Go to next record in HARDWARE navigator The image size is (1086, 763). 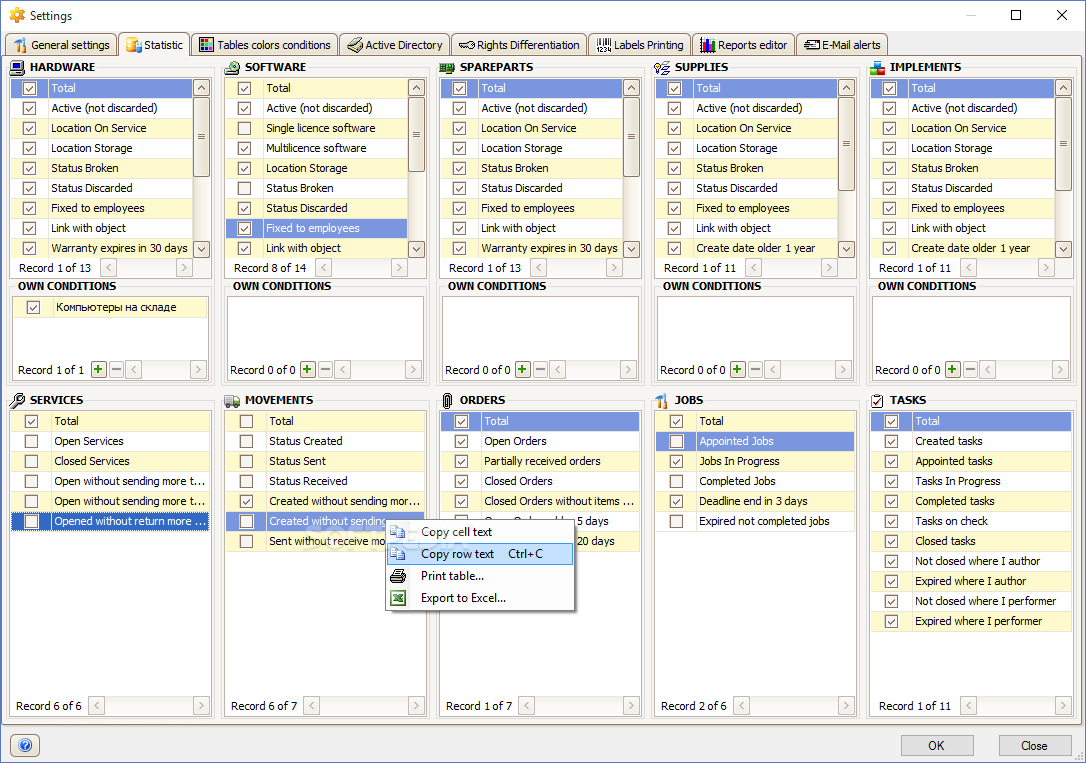184,268
